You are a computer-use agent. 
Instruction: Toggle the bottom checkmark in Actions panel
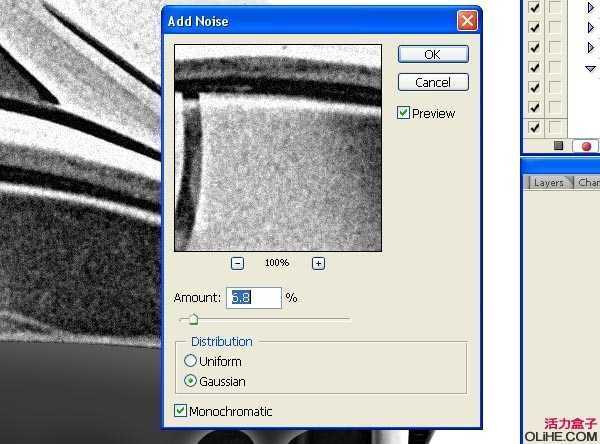534,127
